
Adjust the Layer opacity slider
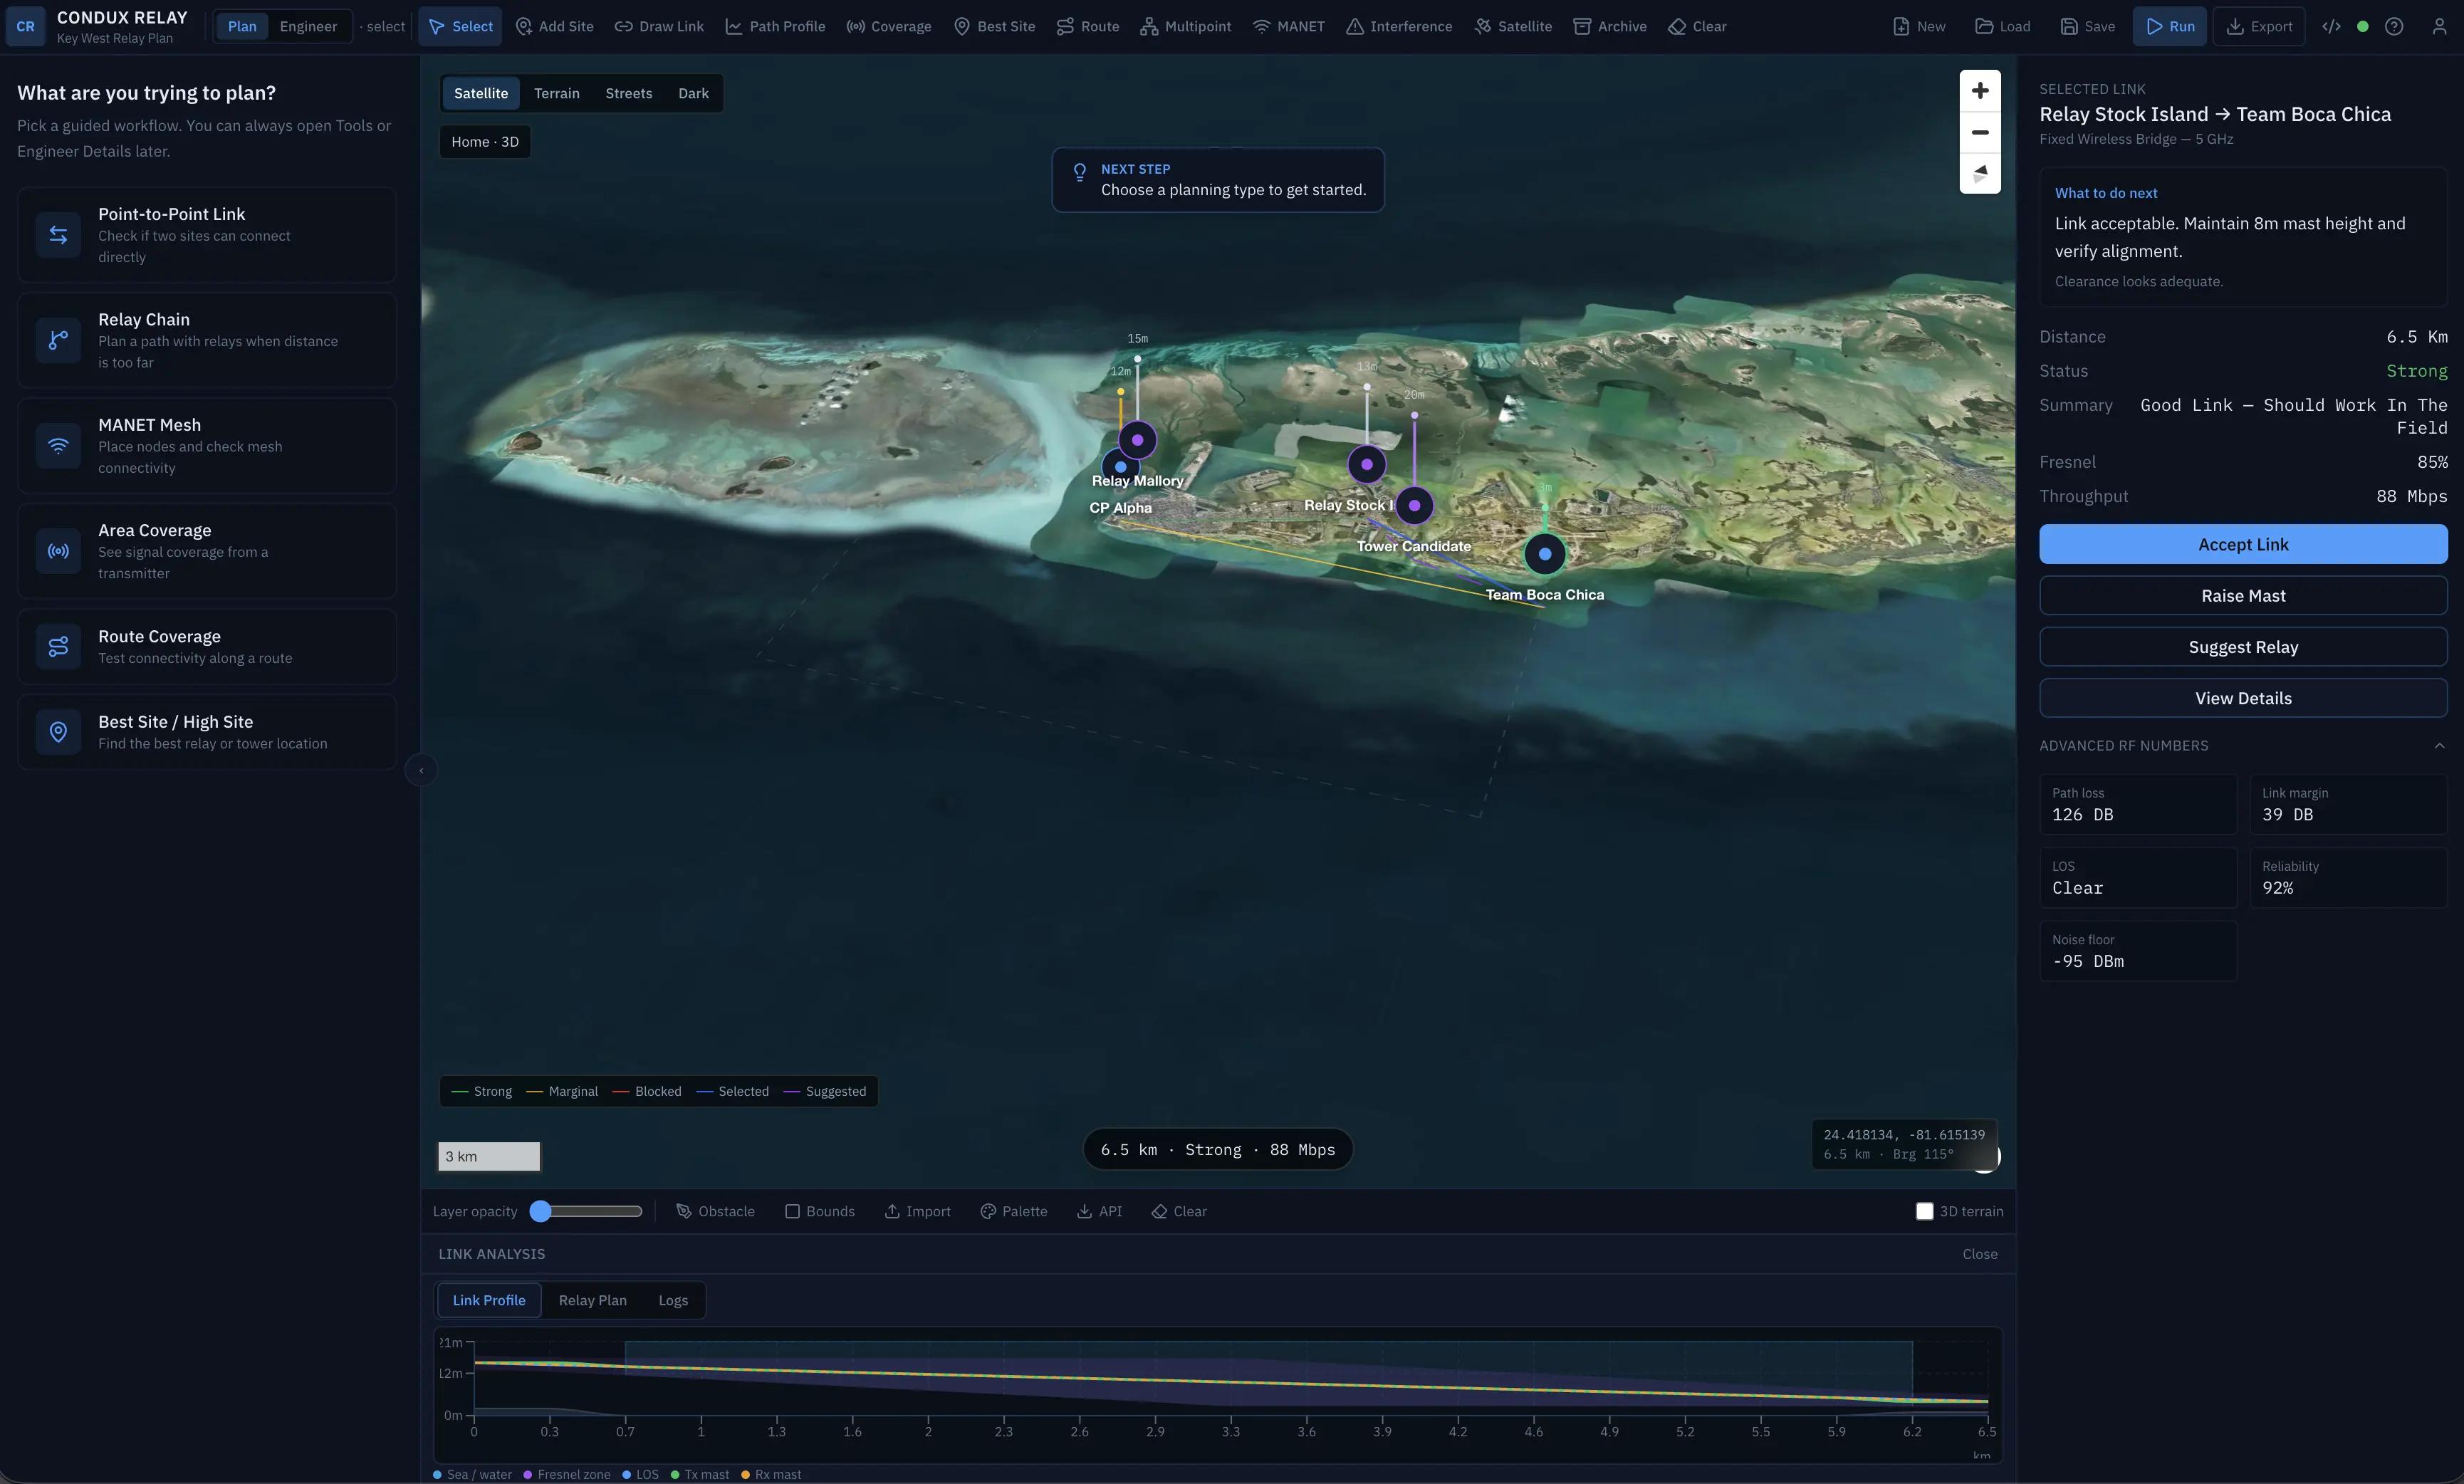(586, 1211)
